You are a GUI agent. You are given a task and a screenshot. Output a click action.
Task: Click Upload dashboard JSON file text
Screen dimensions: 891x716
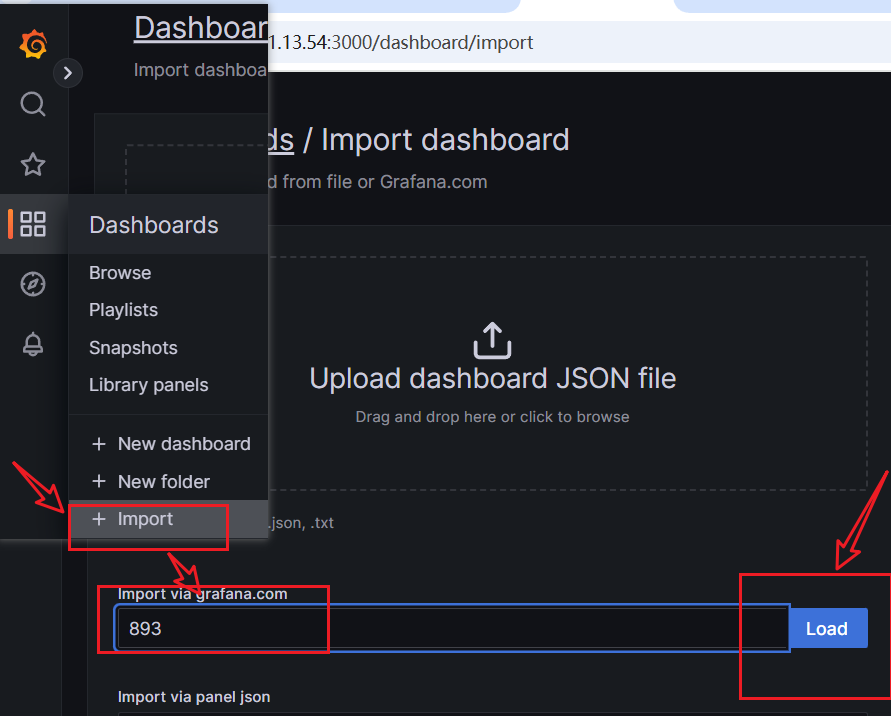493,378
